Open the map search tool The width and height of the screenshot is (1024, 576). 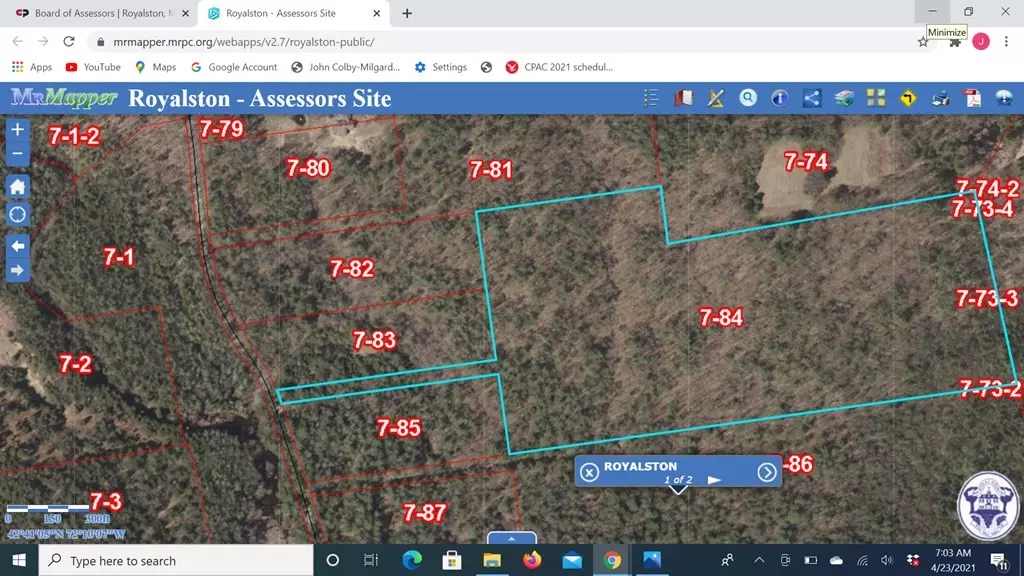point(748,98)
